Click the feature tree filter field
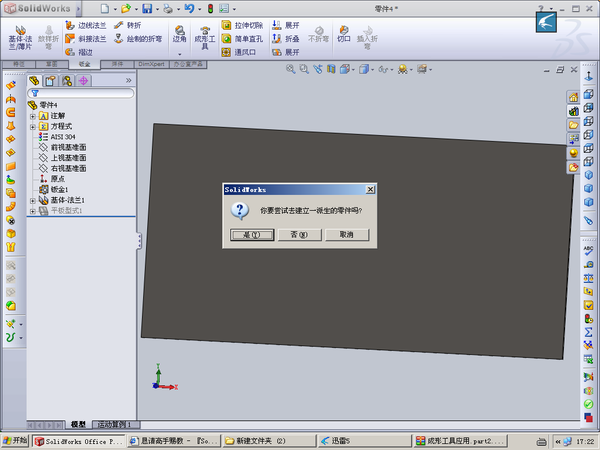The image size is (600, 450). click(x=81, y=93)
